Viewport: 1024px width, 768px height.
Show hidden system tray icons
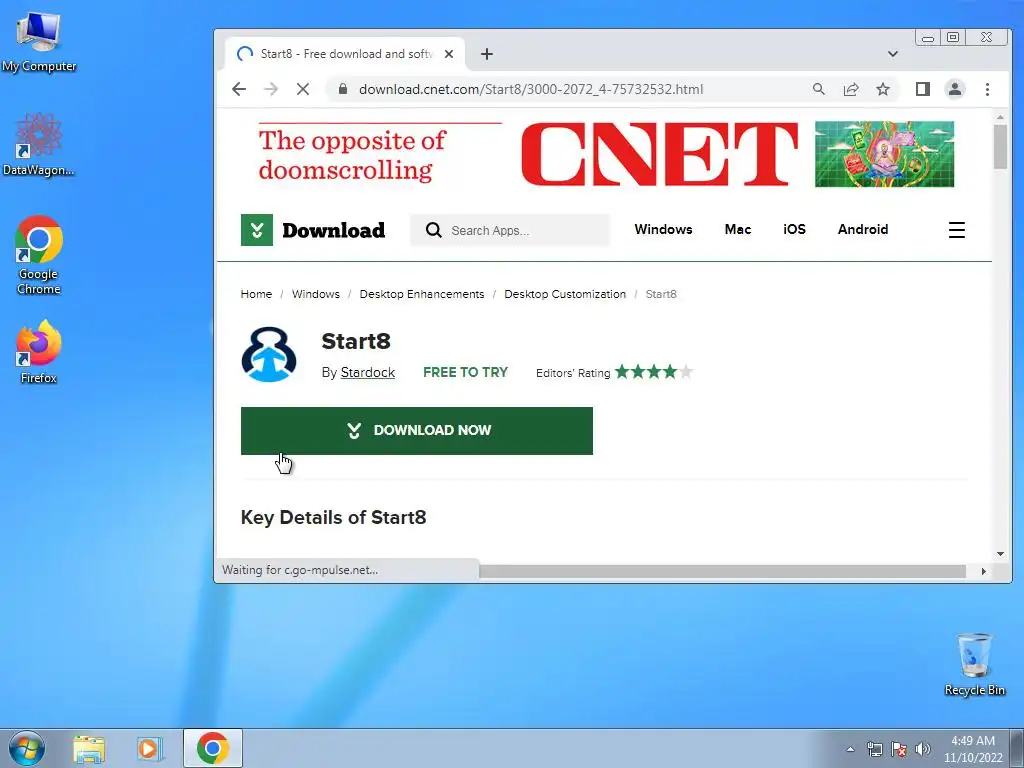(850, 749)
